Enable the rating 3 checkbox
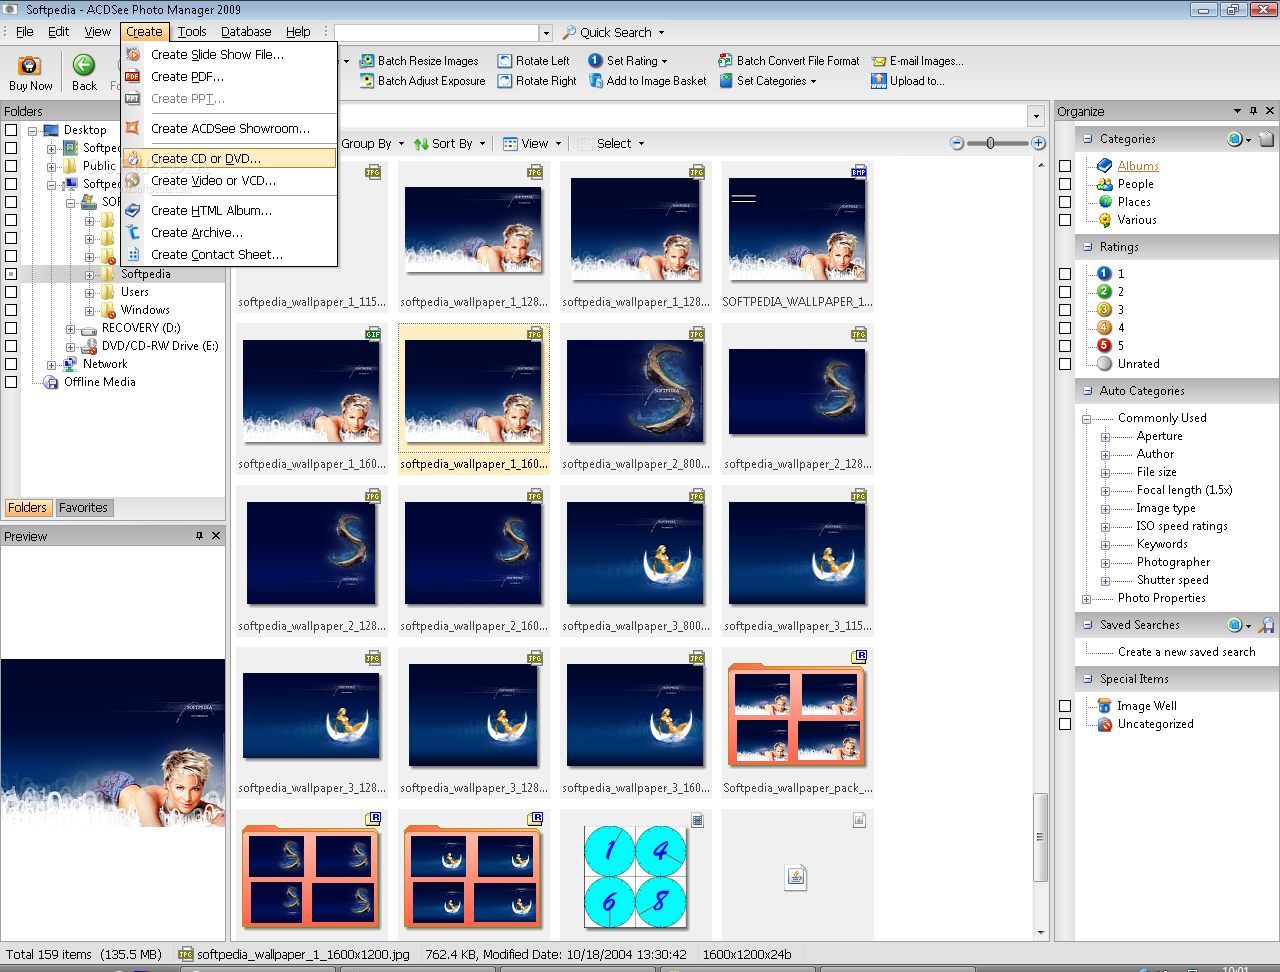The height and width of the screenshot is (972, 1280). (1065, 310)
